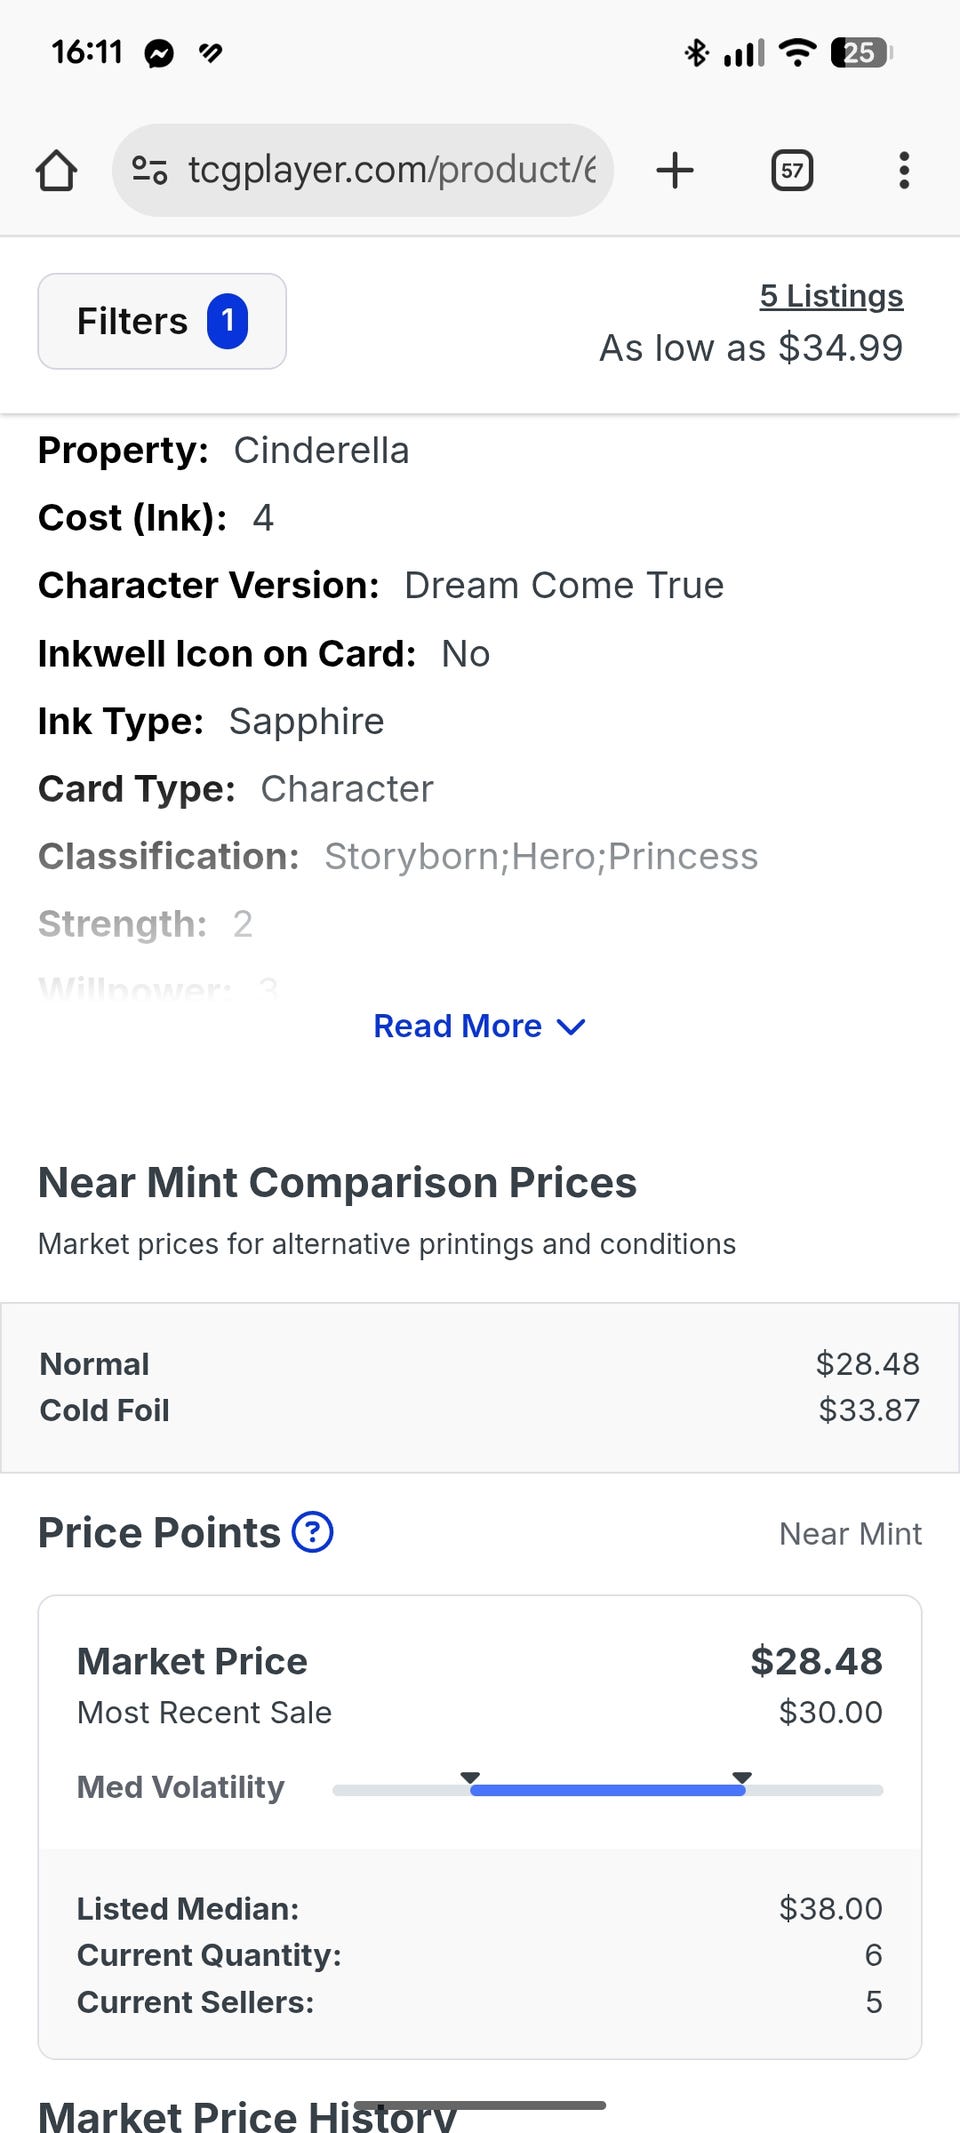Viewport: 960px width, 2133px height.
Task: Open the browser three-dot menu
Action: click(904, 170)
